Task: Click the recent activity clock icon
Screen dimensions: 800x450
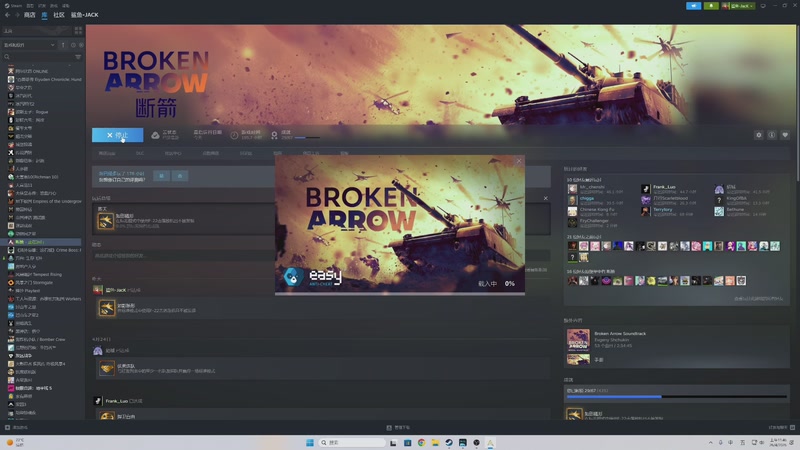Action: pos(73,45)
